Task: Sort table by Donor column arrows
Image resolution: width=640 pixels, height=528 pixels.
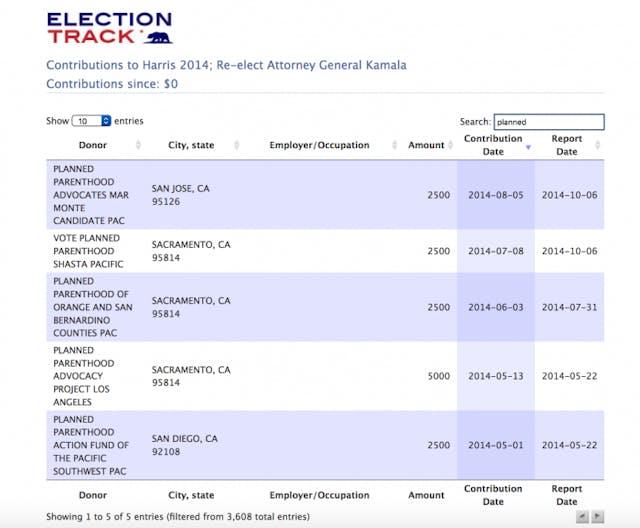Action: tap(138, 145)
